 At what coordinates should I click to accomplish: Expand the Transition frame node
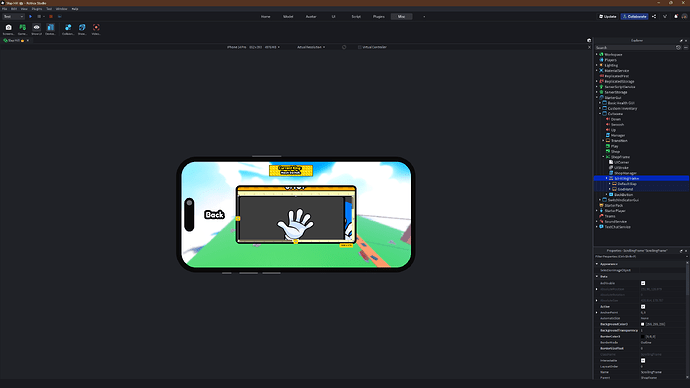click(x=603, y=141)
